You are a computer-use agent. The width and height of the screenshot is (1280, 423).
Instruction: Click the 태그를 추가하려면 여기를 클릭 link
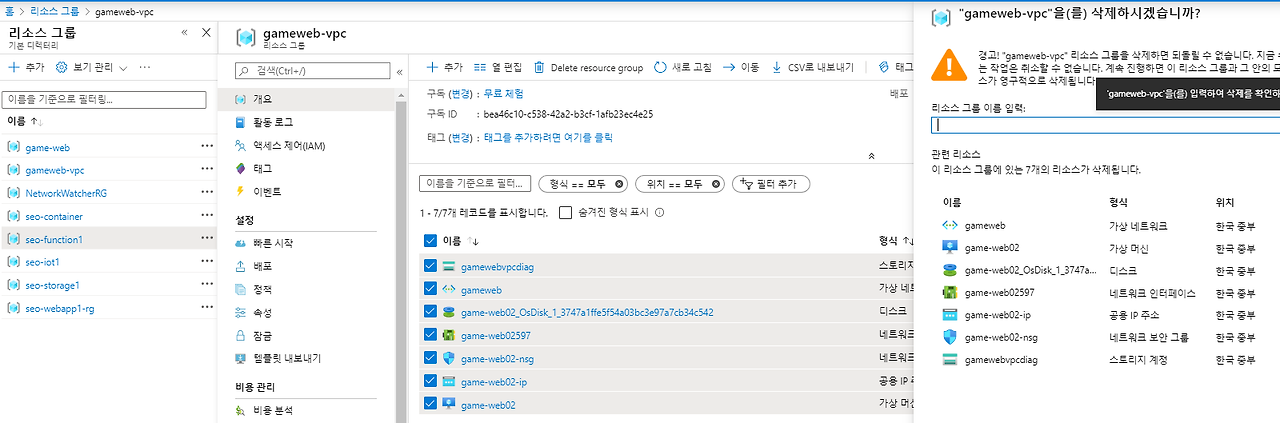tap(548, 137)
